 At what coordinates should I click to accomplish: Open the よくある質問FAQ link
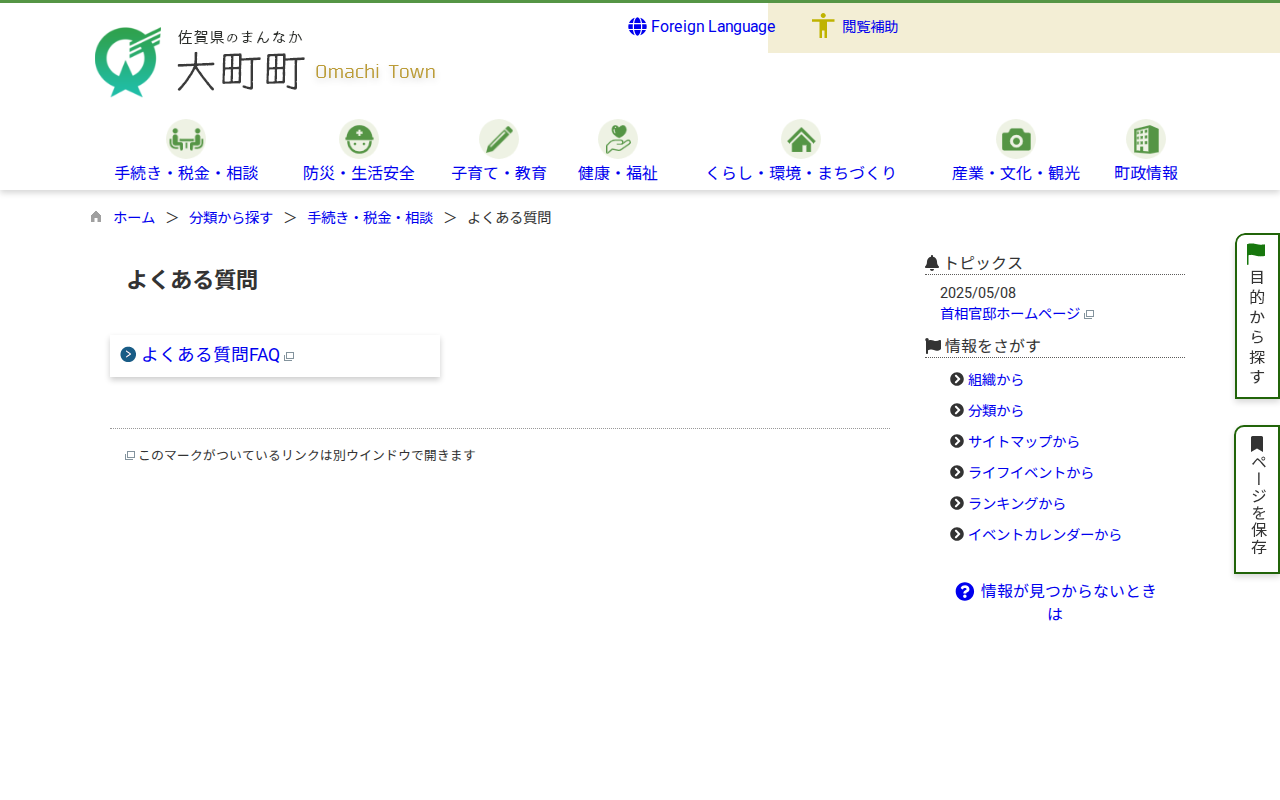[210, 355]
